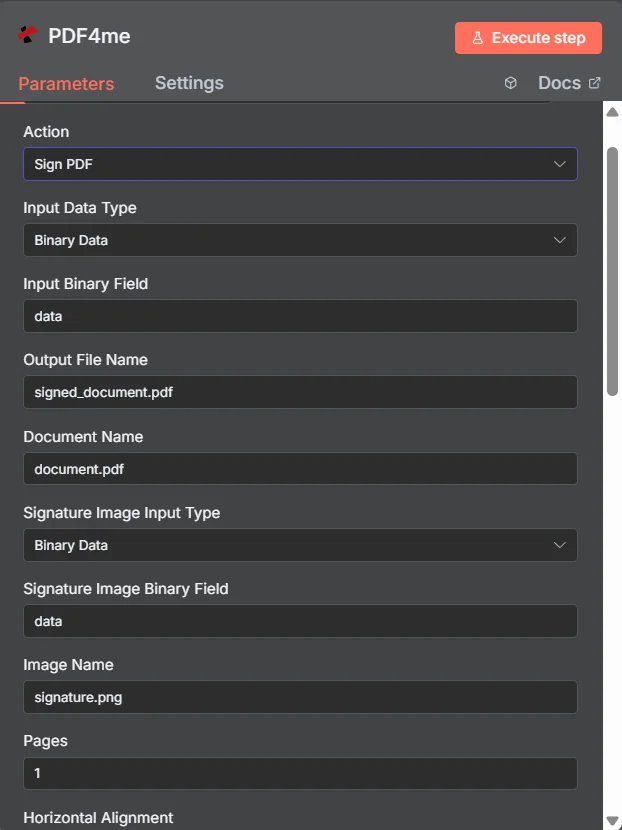Switch to the Parameters tab
The width and height of the screenshot is (622, 830).
tap(66, 84)
